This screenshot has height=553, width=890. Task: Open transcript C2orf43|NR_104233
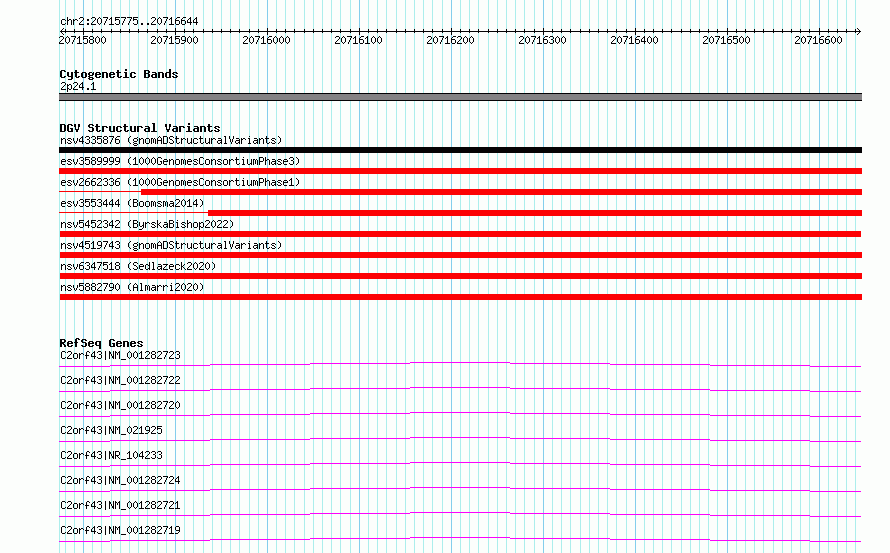pos(111,455)
